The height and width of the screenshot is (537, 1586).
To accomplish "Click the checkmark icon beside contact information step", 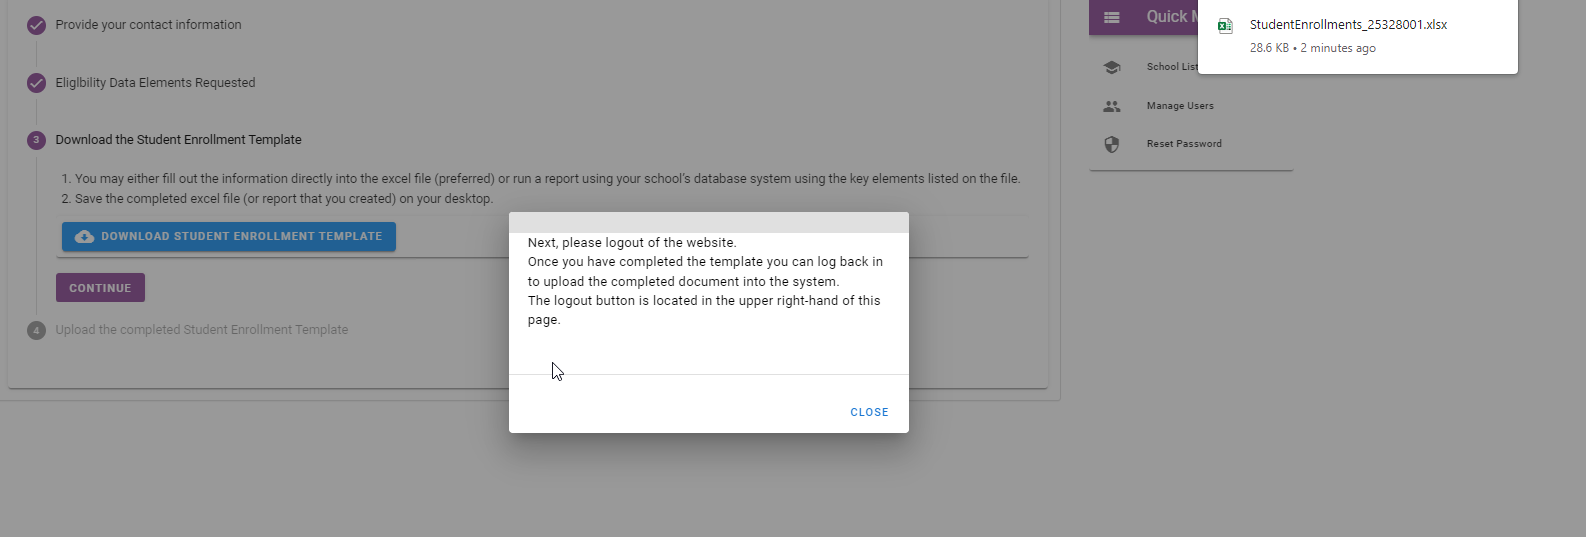I will pos(37,25).
